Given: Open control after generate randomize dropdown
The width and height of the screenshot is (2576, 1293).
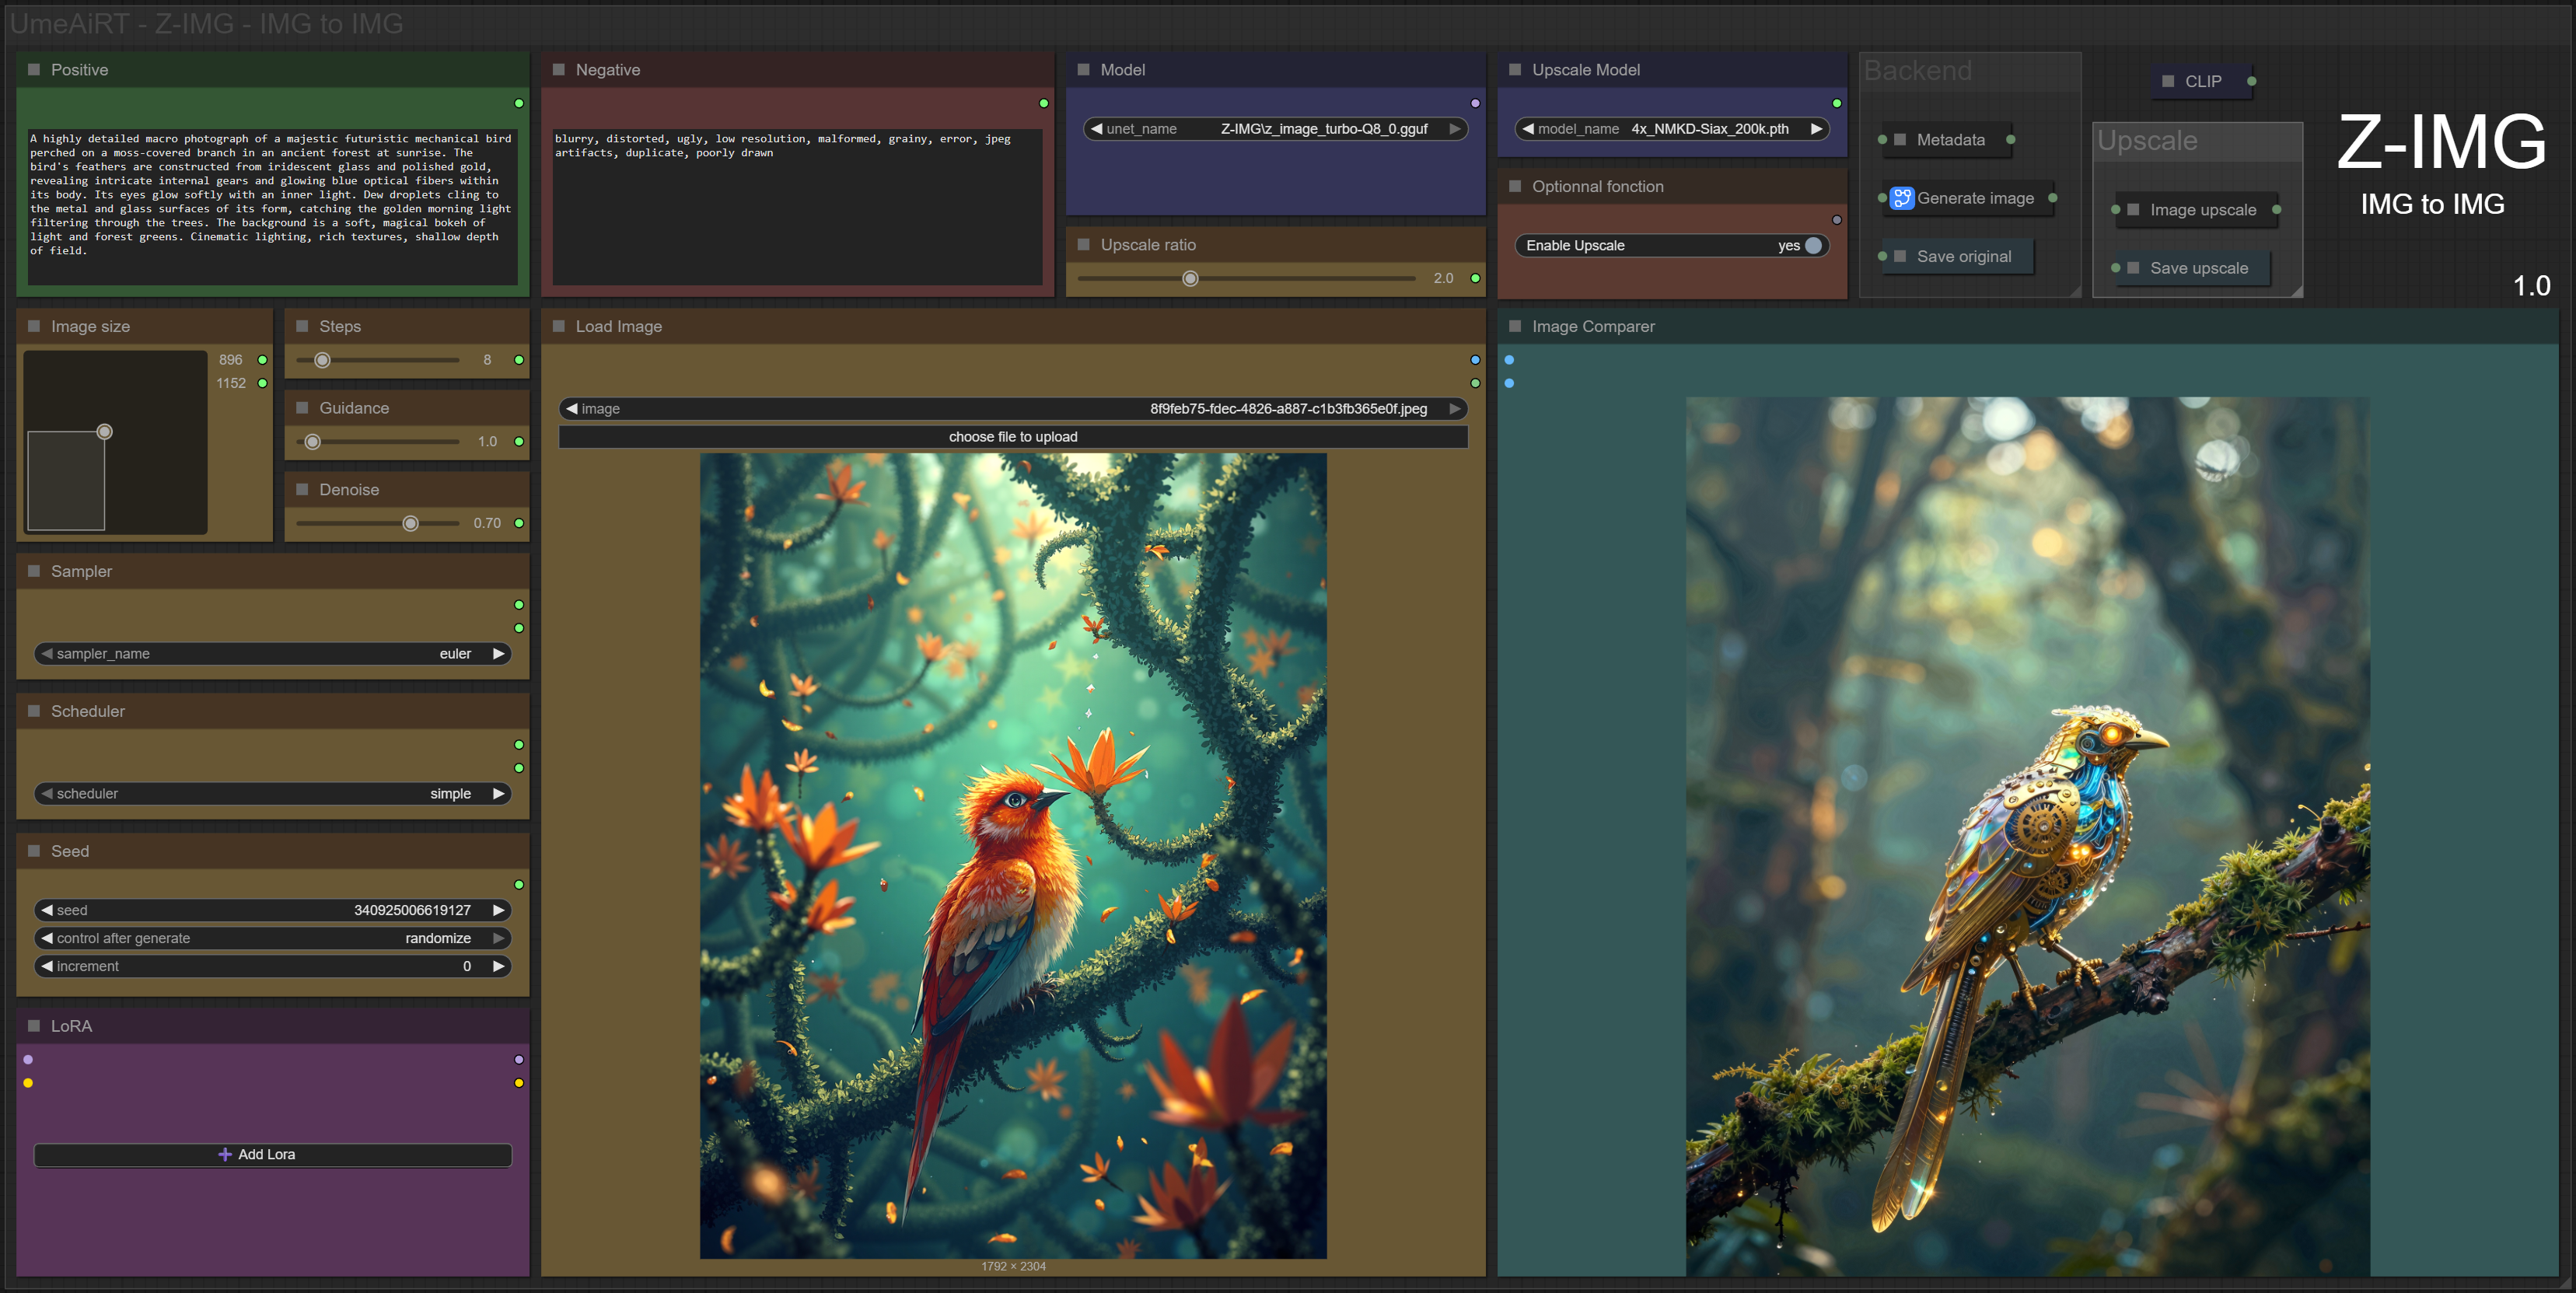Looking at the screenshot, I should coord(437,938).
